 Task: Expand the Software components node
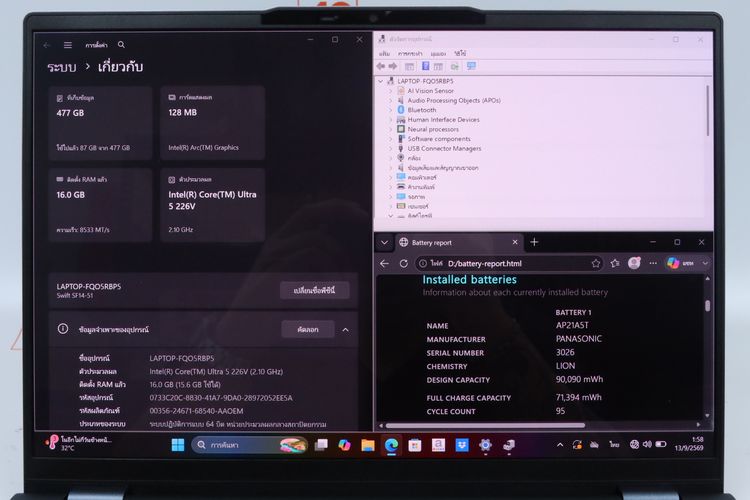point(390,139)
